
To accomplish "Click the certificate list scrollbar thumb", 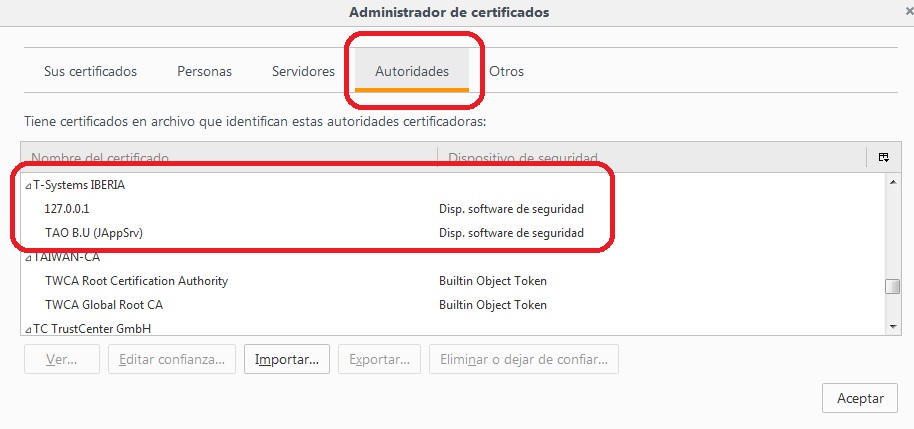I will (892, 287).
